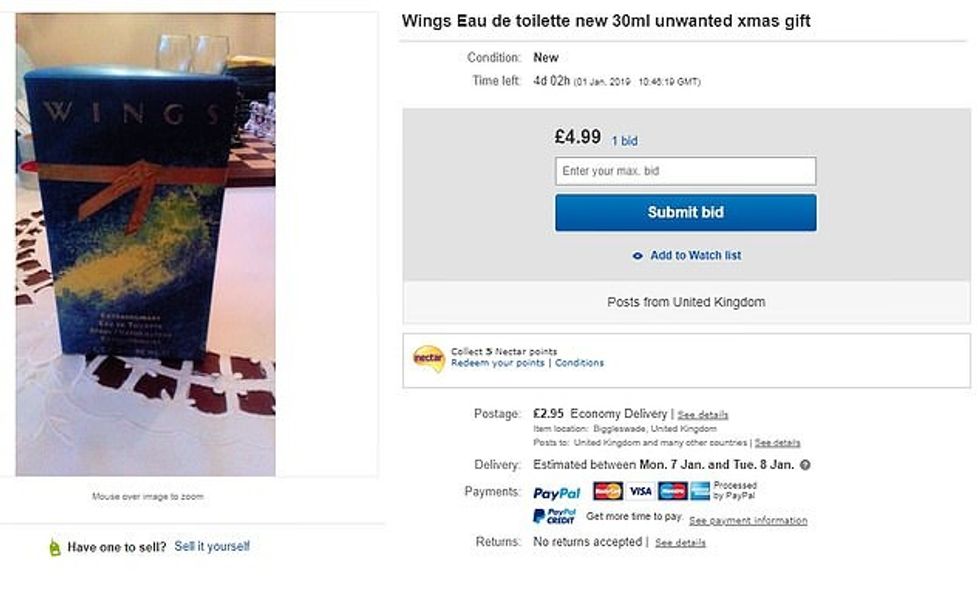The height and width of the screenshot is (594, 980).
Task: View See details for Economy Delivery postage
Action: coord(703,415)
